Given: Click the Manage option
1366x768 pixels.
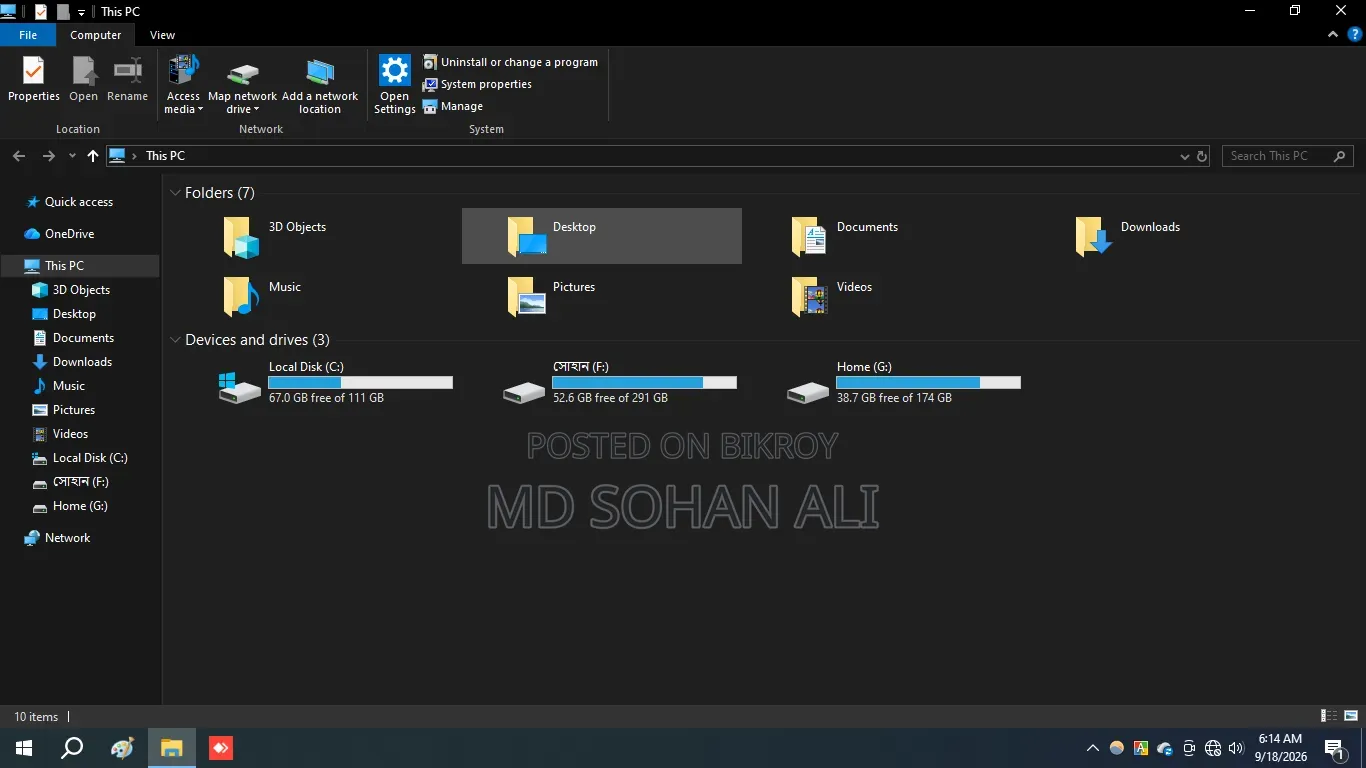Looking at the screenshot, I should [453, 106].
